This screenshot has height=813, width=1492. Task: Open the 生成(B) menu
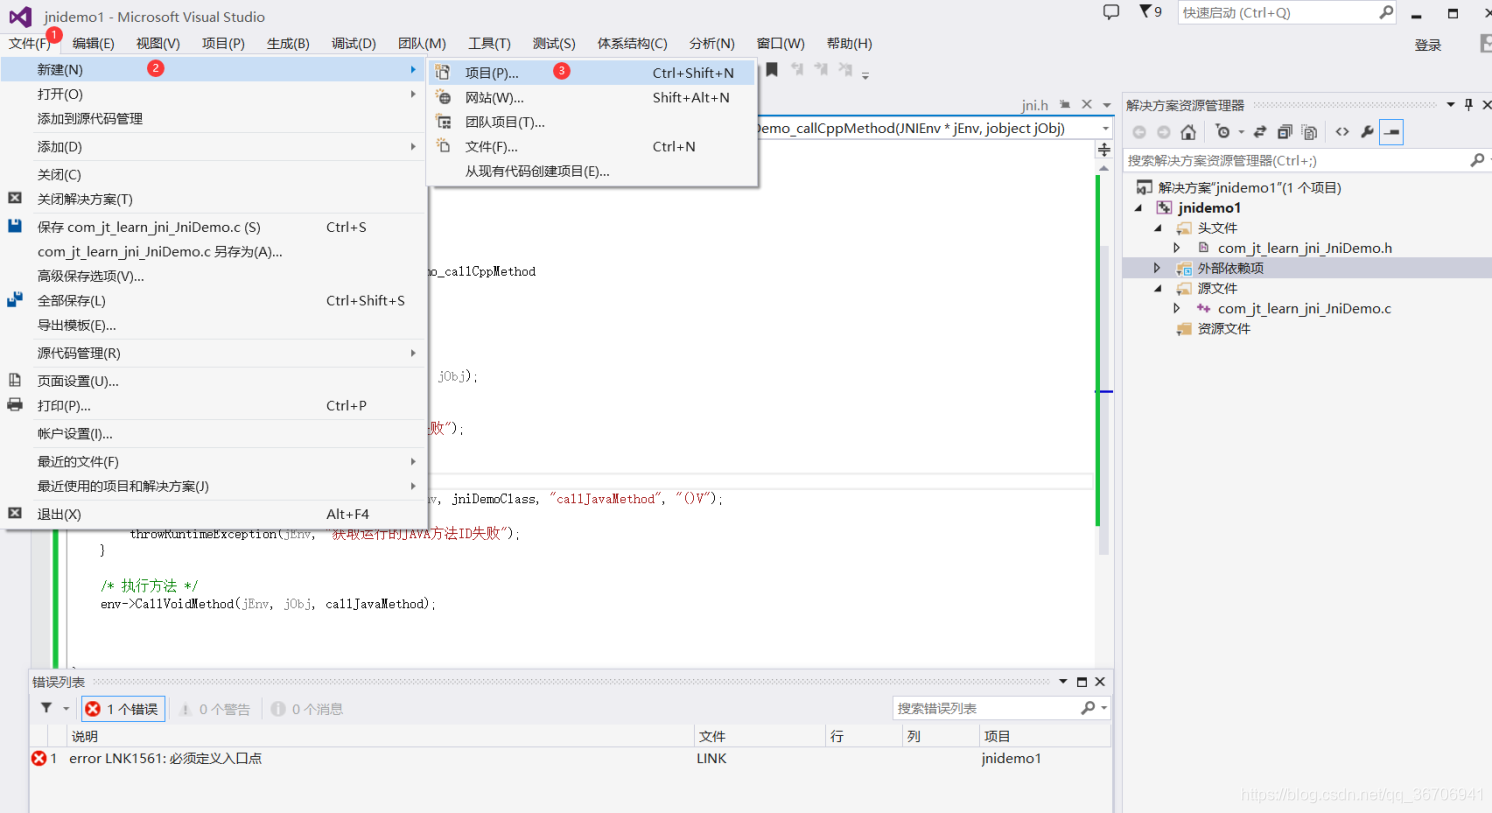click(x=288, y=43)
